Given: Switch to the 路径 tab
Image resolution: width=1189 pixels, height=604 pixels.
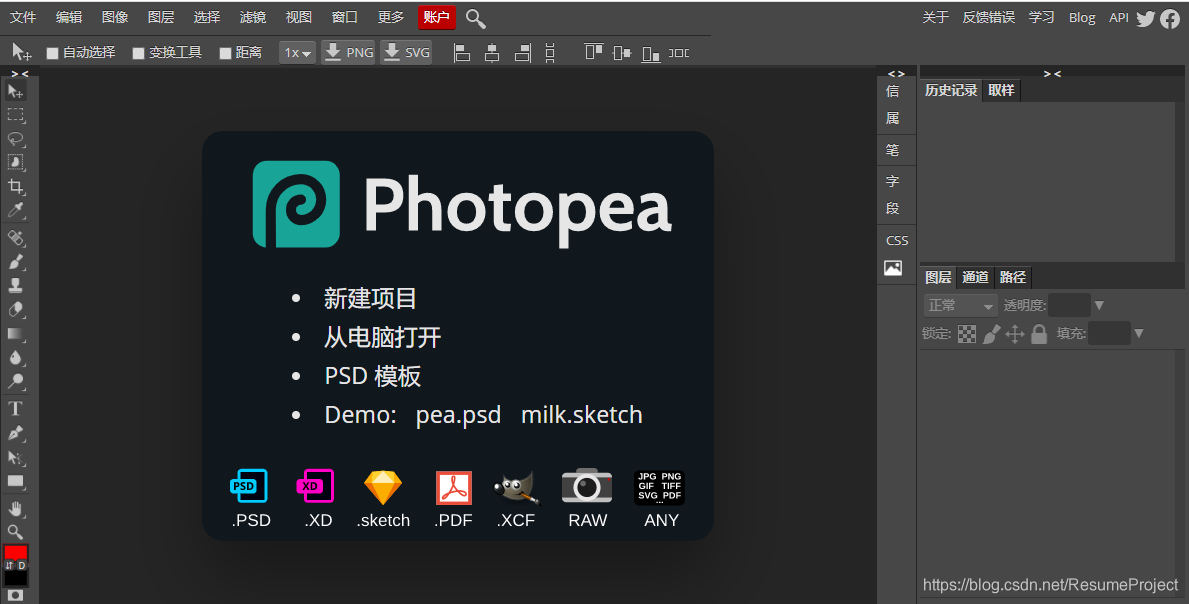Looking at the screenshot, I should point(1012,277).
